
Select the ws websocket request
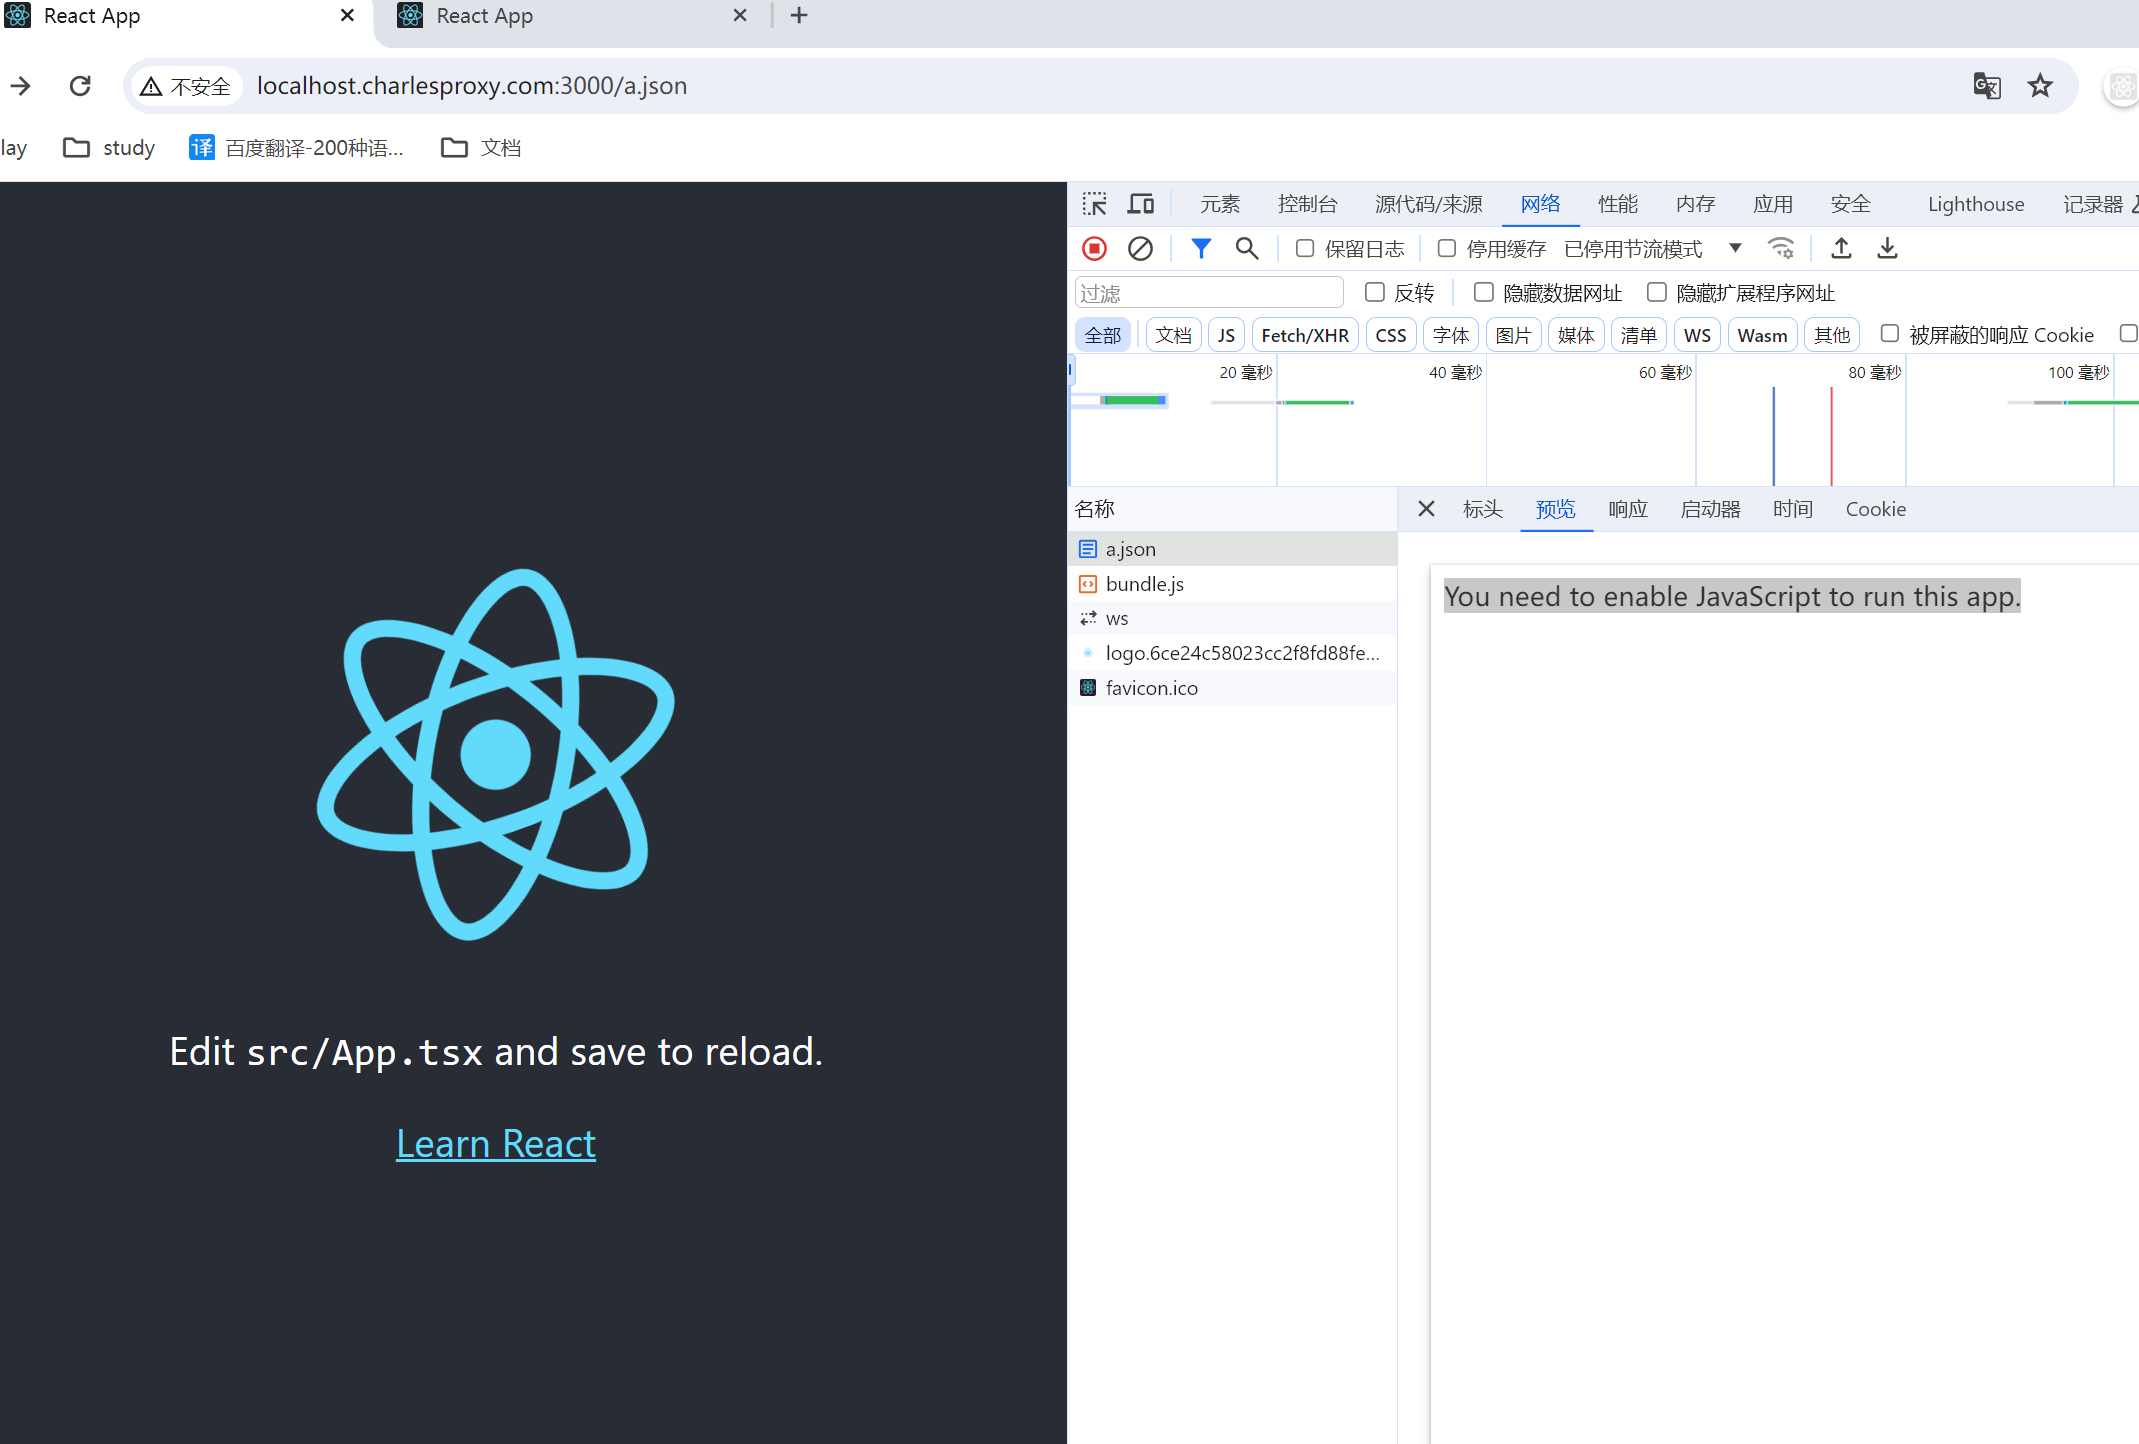click(x=1232, y=619)
